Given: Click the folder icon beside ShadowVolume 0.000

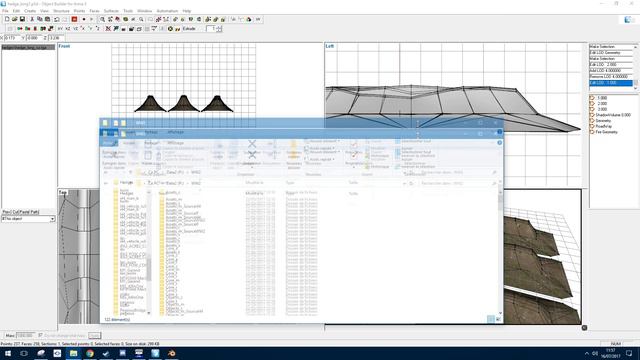Looking at the screenshot, I should point(592,115).
